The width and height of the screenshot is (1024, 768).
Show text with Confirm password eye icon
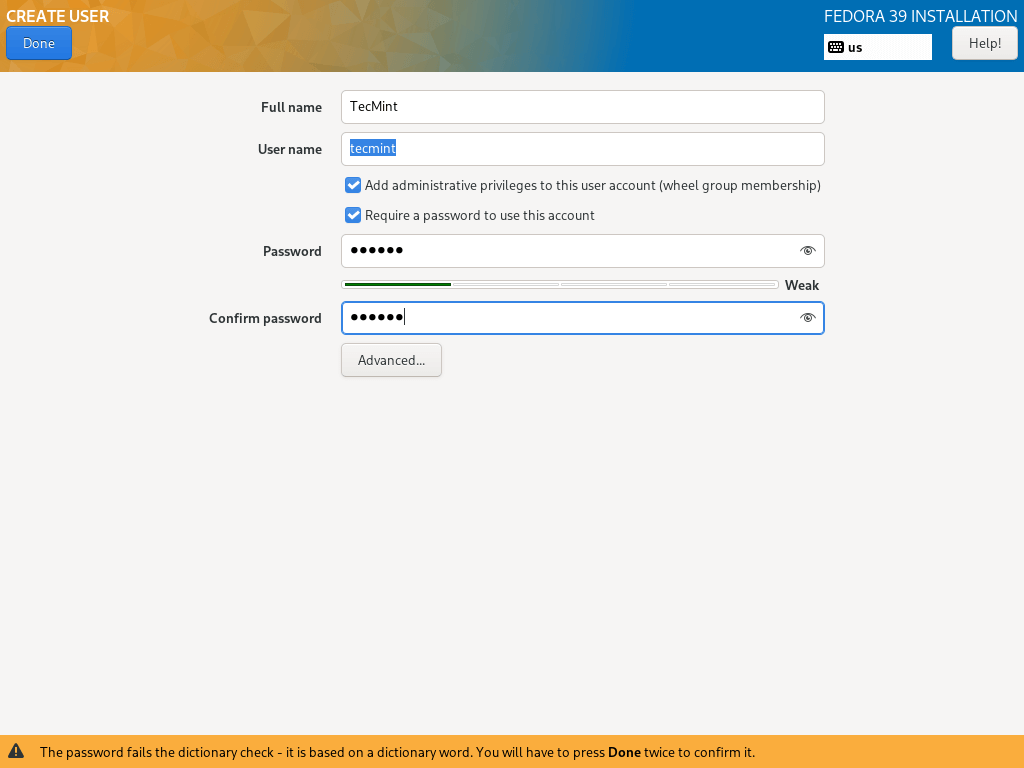(x=807, y=318)
